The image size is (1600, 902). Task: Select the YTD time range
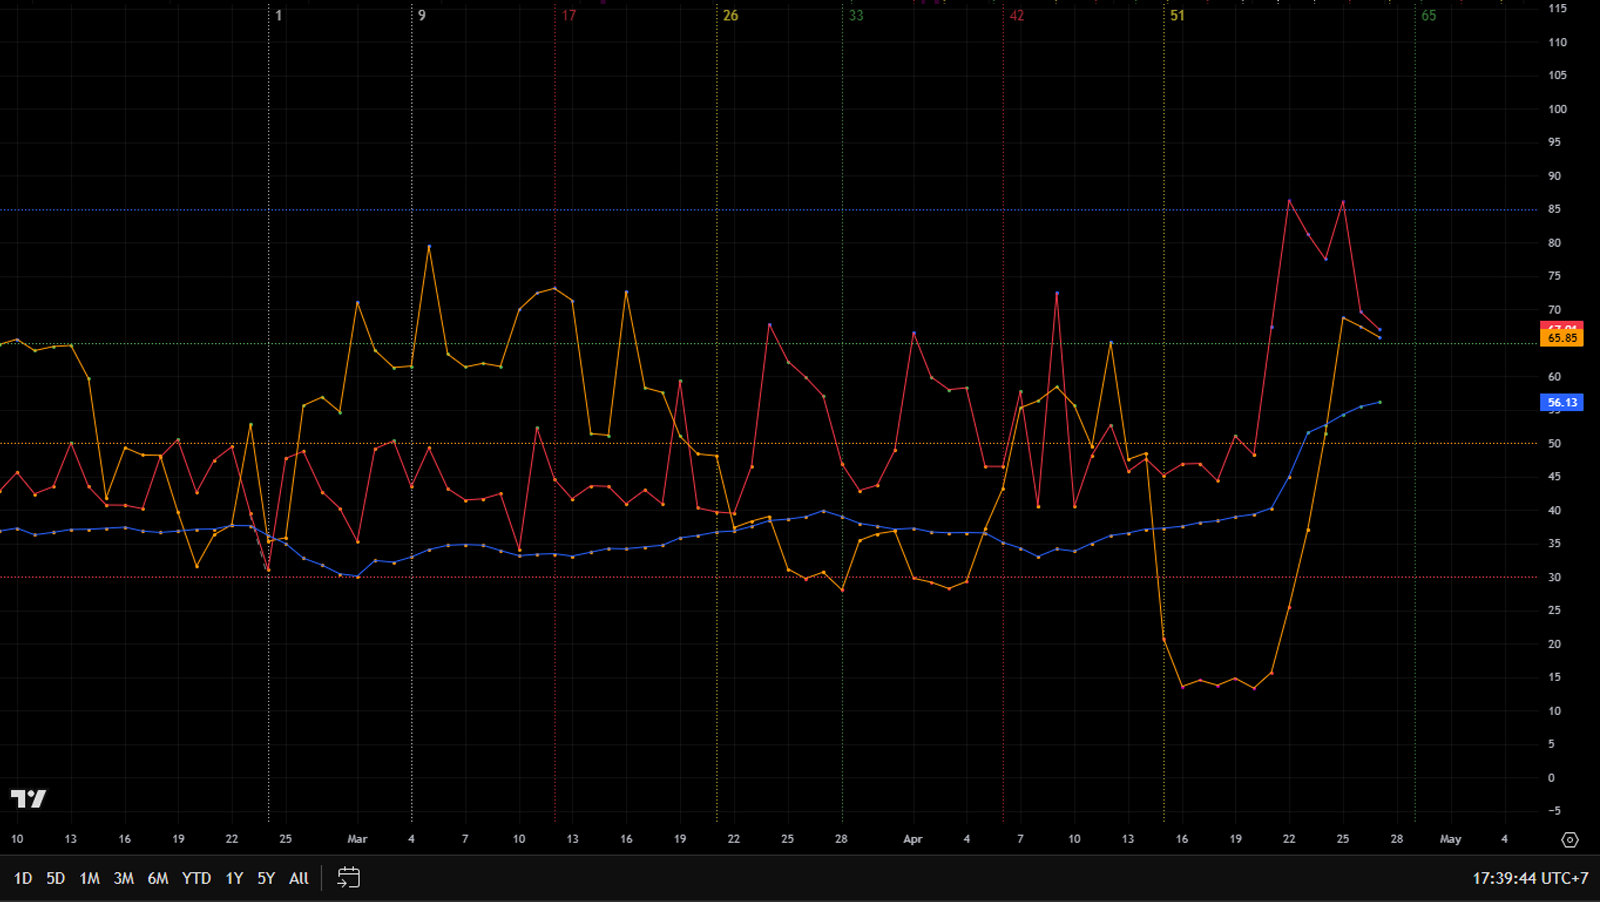coord(197,878)
